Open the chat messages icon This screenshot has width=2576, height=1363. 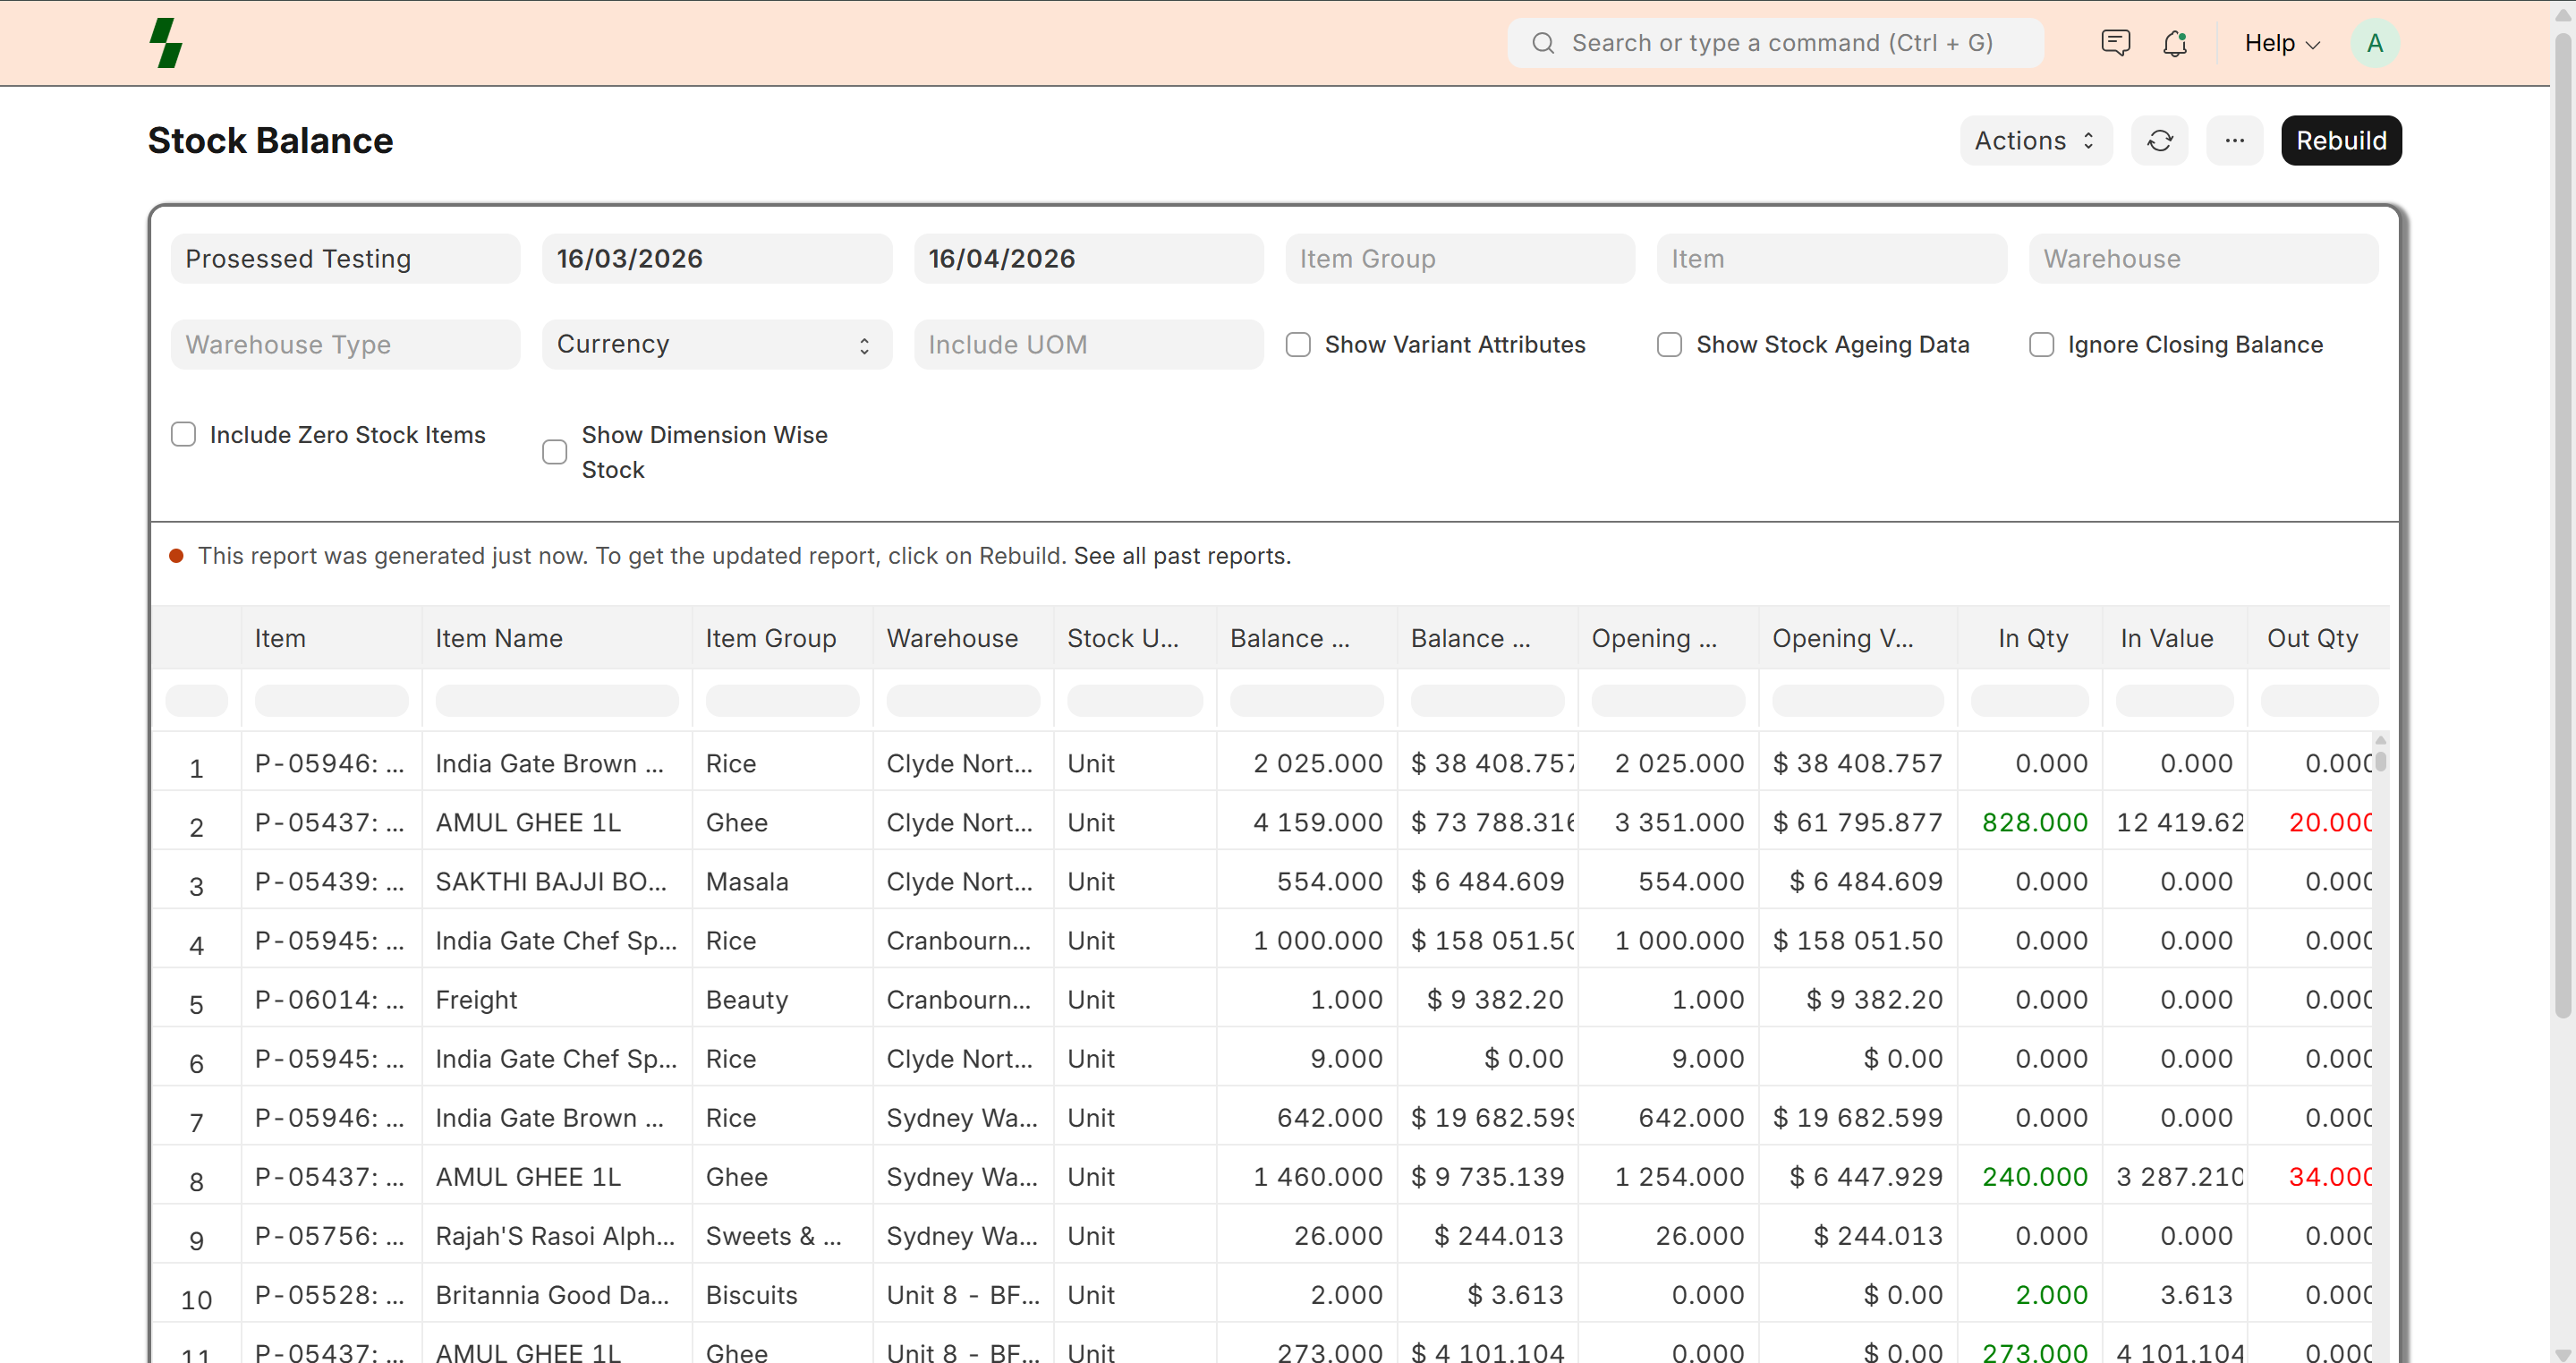point(2115,43)
